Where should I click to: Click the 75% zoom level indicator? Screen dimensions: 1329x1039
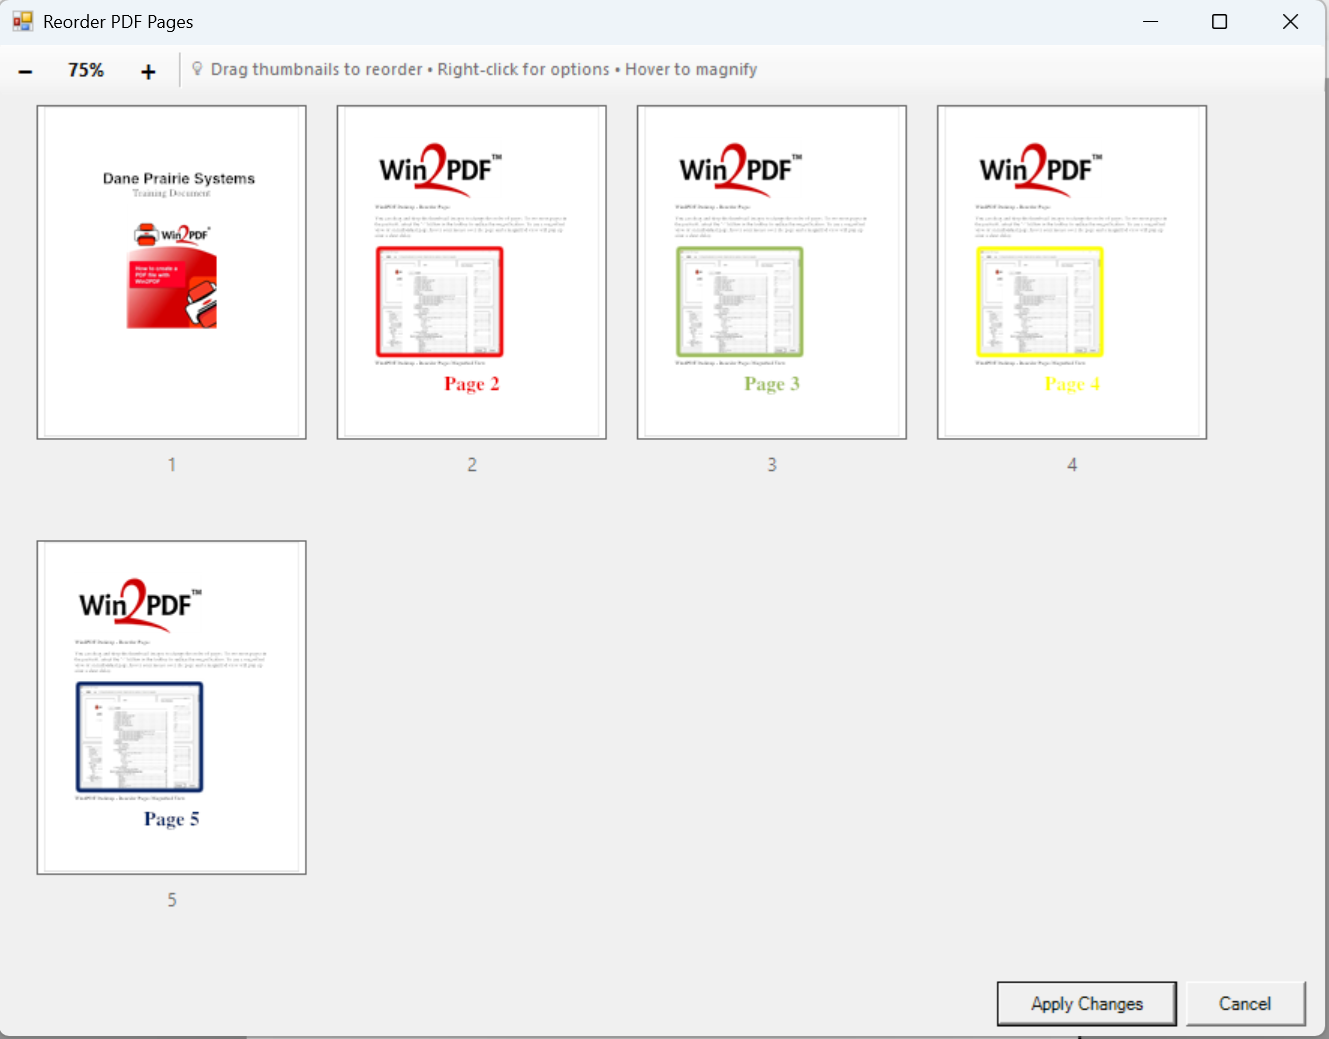tap(86, 70)
